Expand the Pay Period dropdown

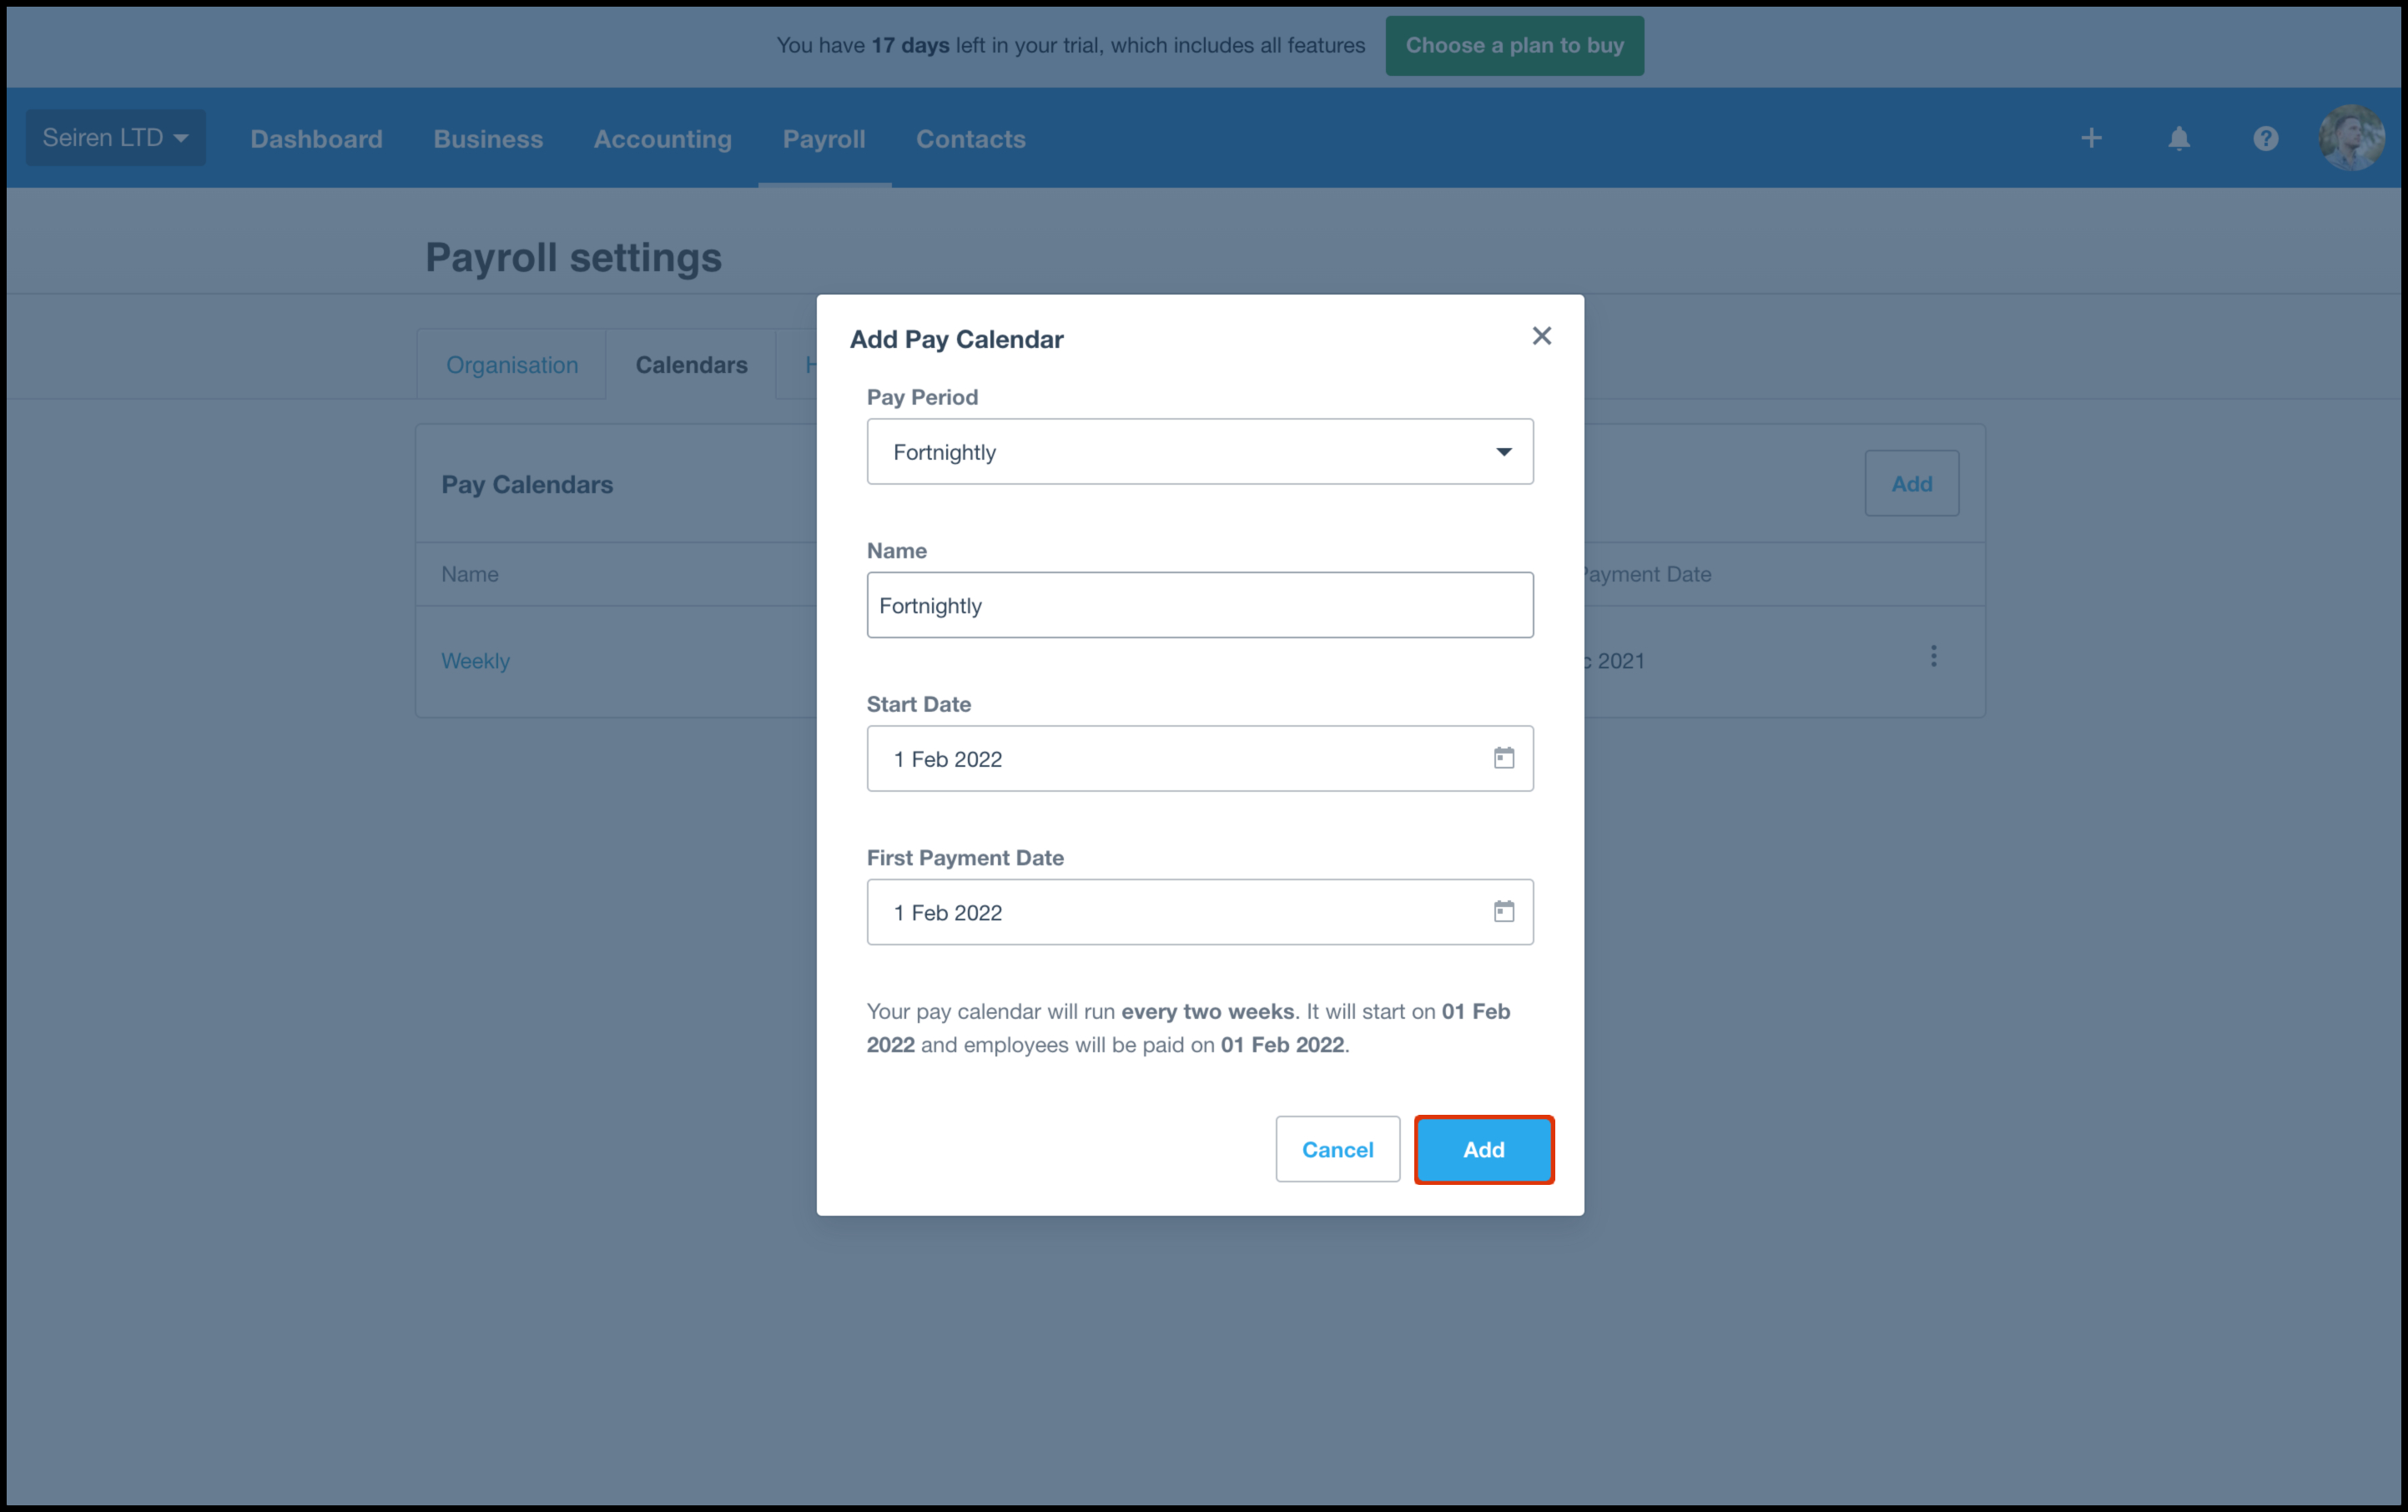point(1199,452)
